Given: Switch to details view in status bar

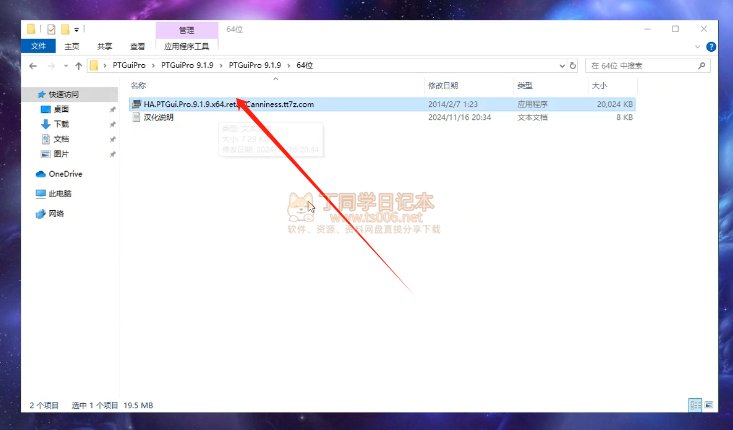Looking at the screenshot, I should (695, 405).
